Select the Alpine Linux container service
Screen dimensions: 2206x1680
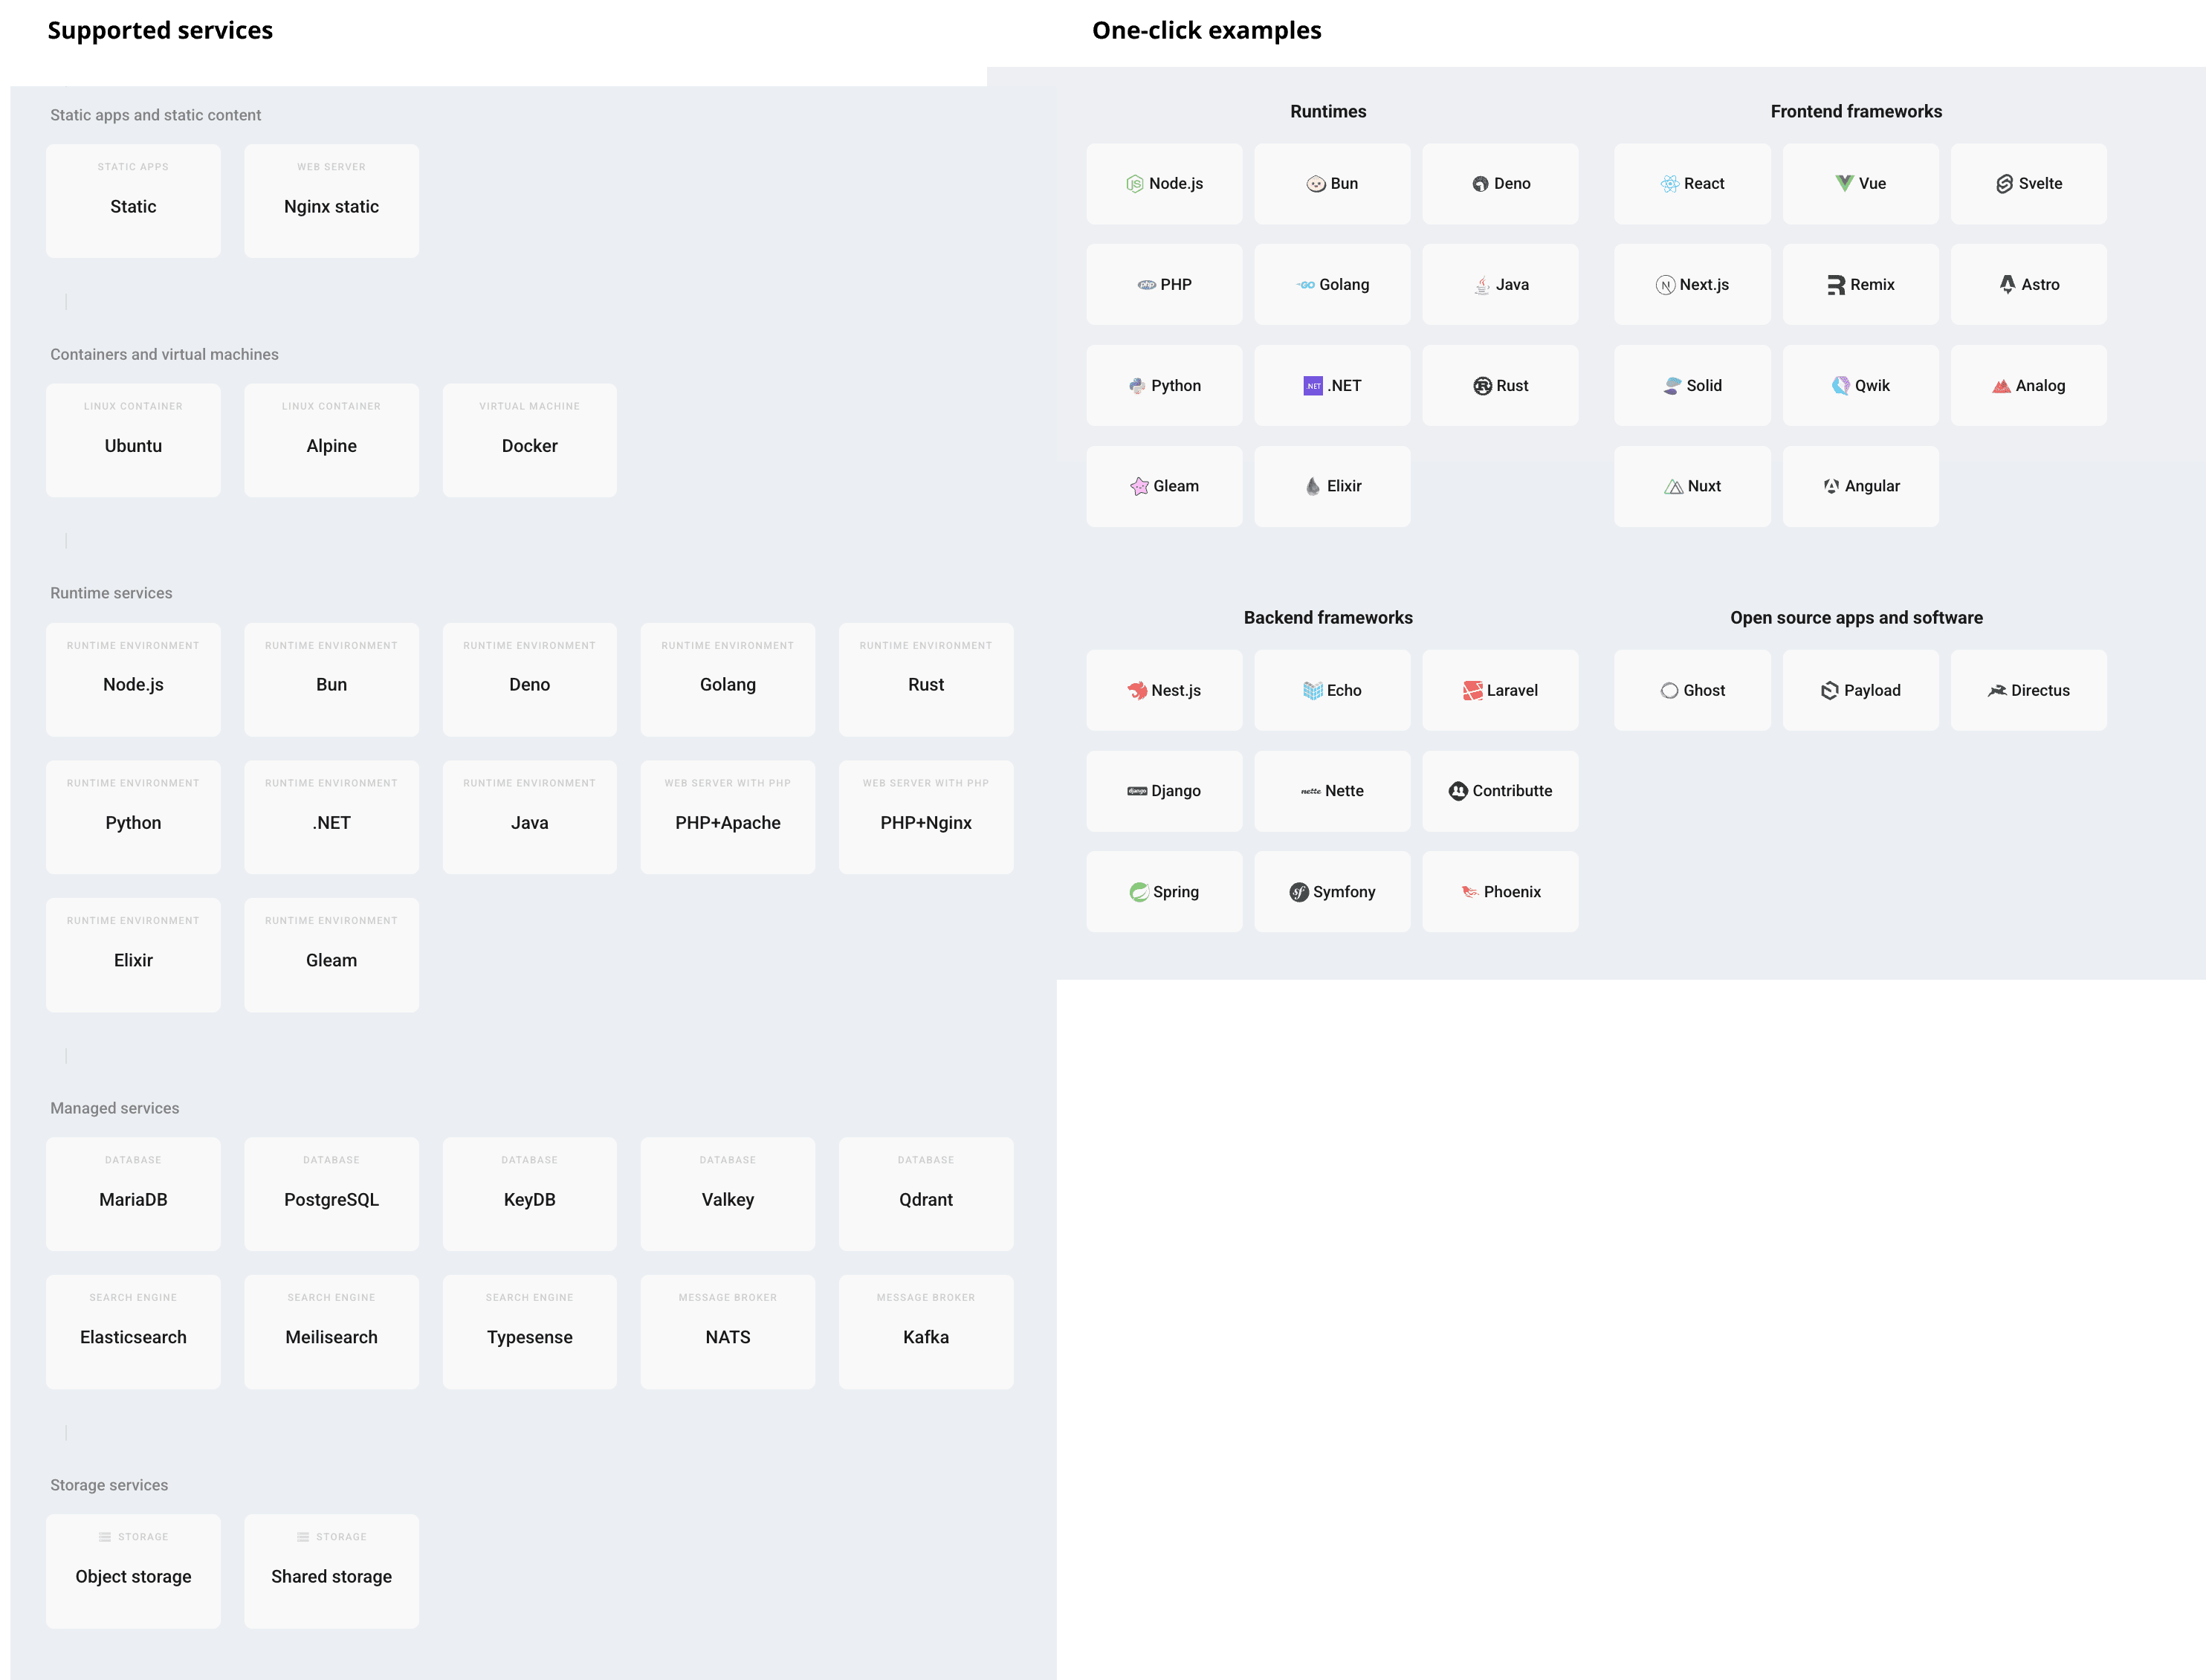coord(331,440)
